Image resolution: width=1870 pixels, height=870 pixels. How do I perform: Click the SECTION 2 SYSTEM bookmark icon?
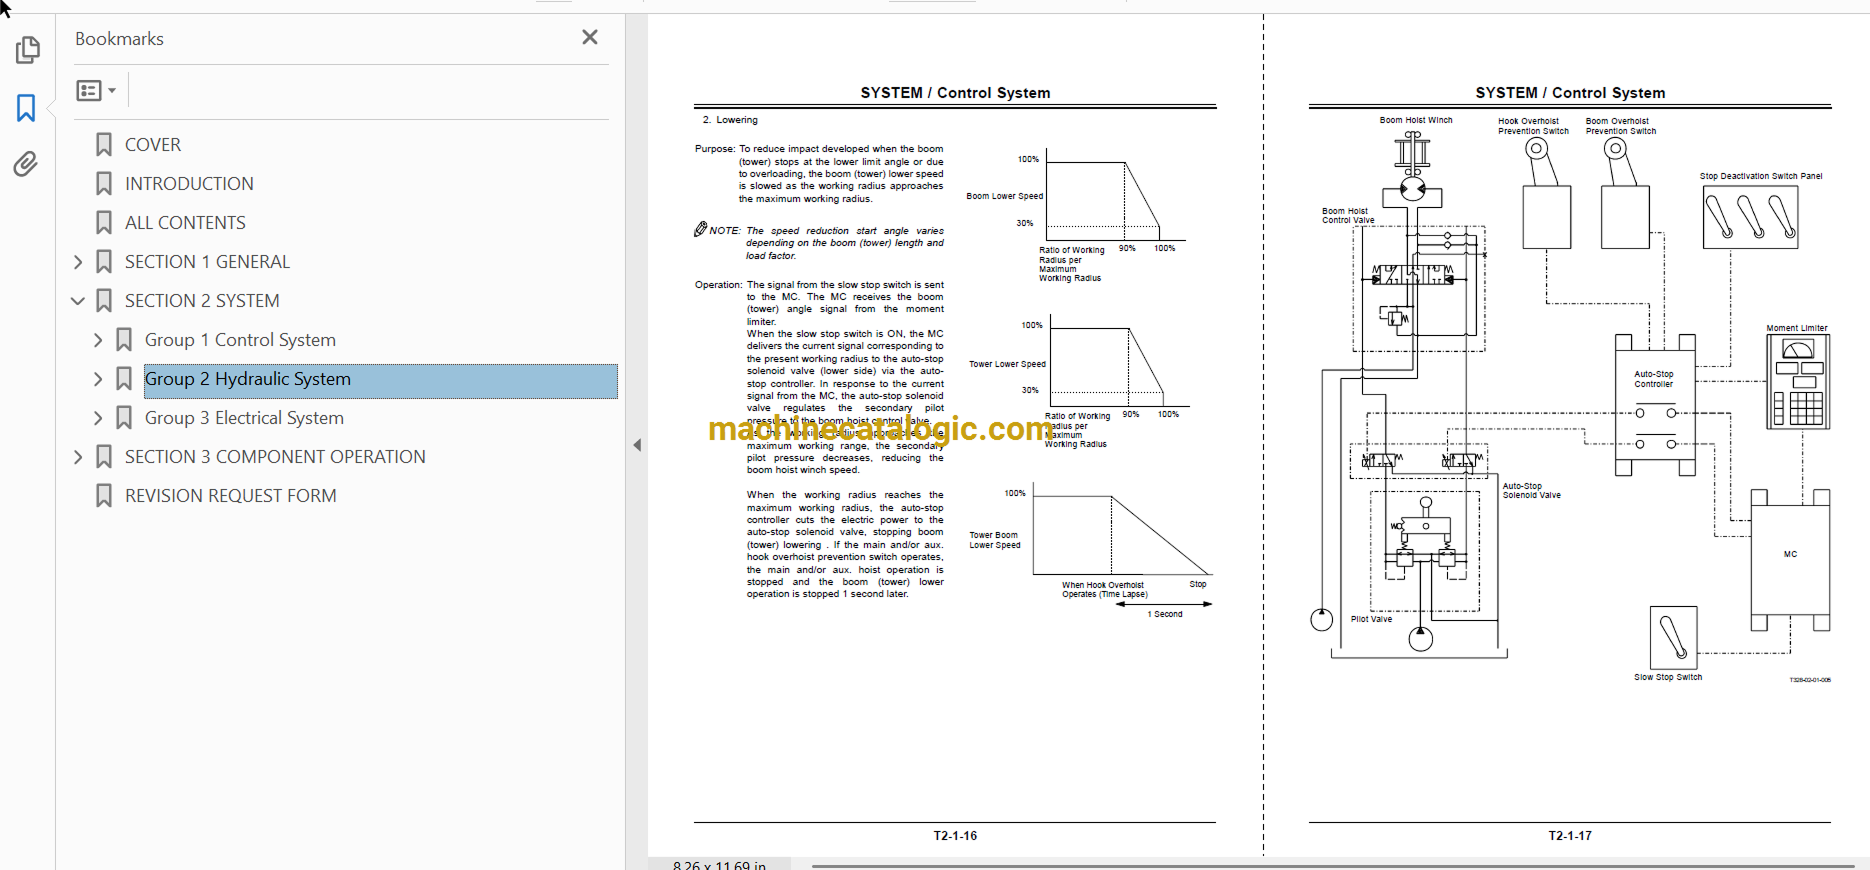pos(104,301)
